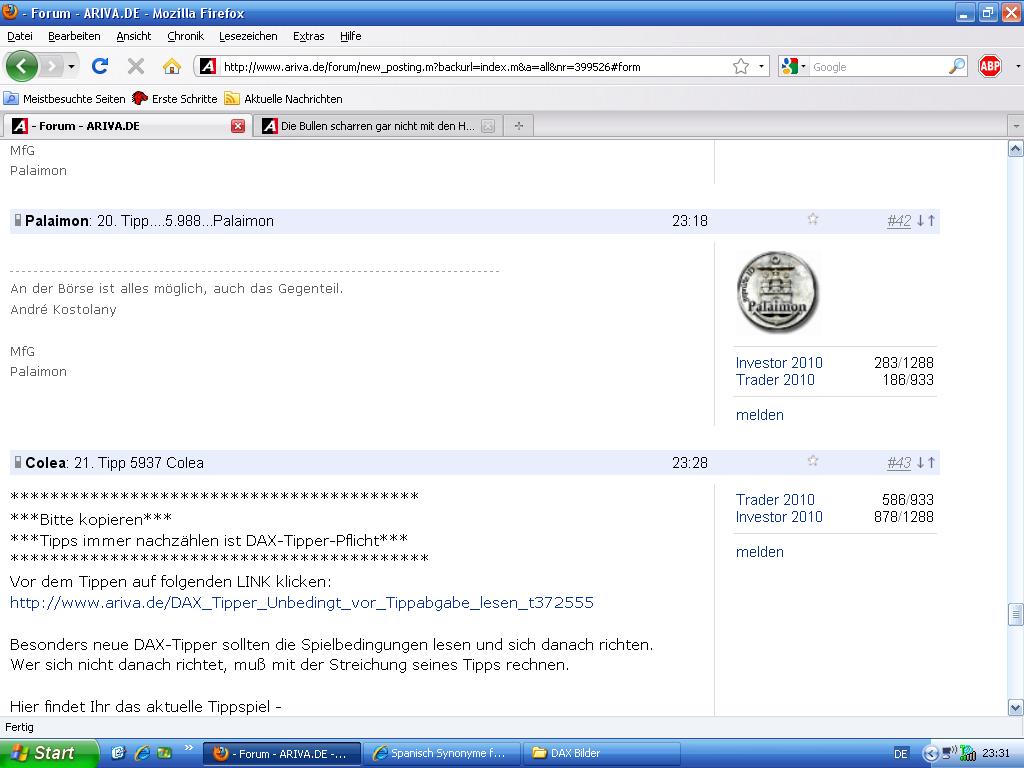Launch Internet Explorer from quick launch
1024x768 pixels.
pos(142,753)
